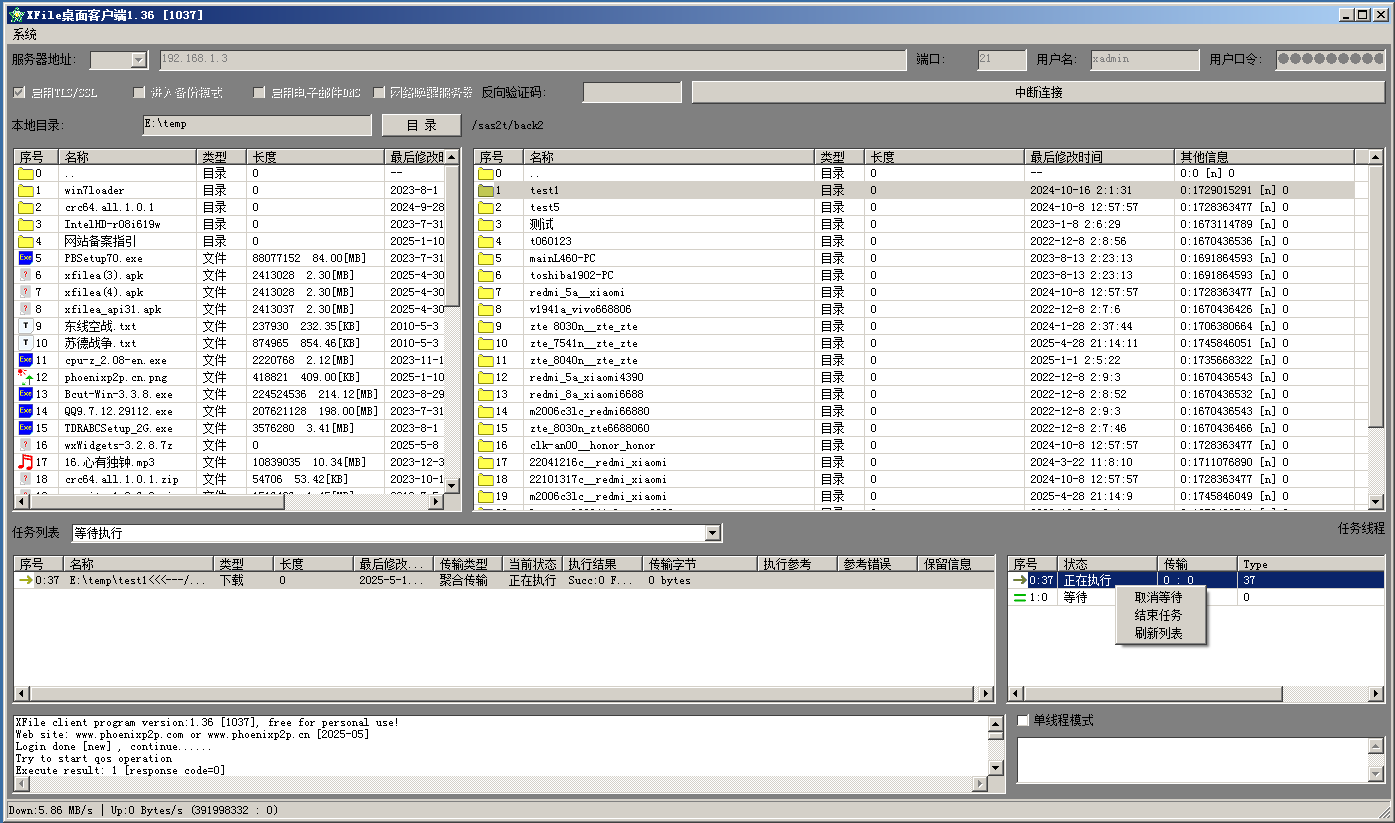Screen dimensions: 1395x823
Task: Click the 本地目录 path input field
Action: tap(256, 125)
